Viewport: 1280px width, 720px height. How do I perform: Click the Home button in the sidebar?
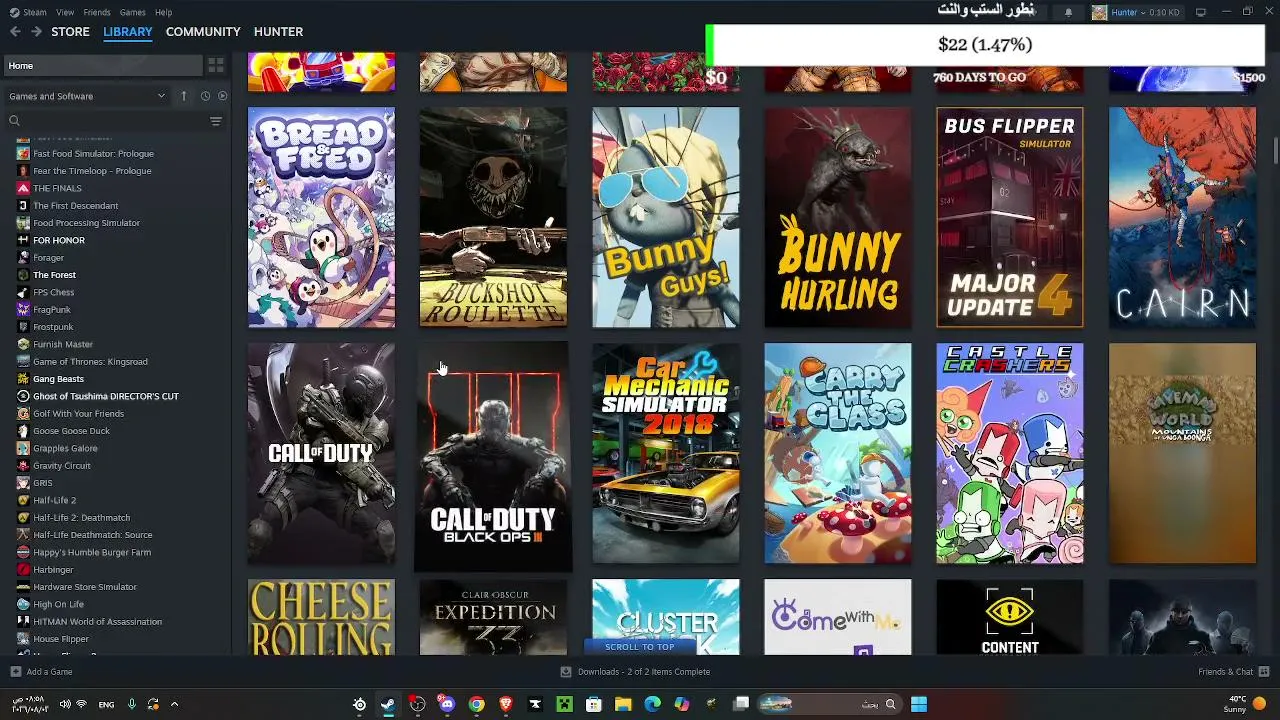(103, 66)
